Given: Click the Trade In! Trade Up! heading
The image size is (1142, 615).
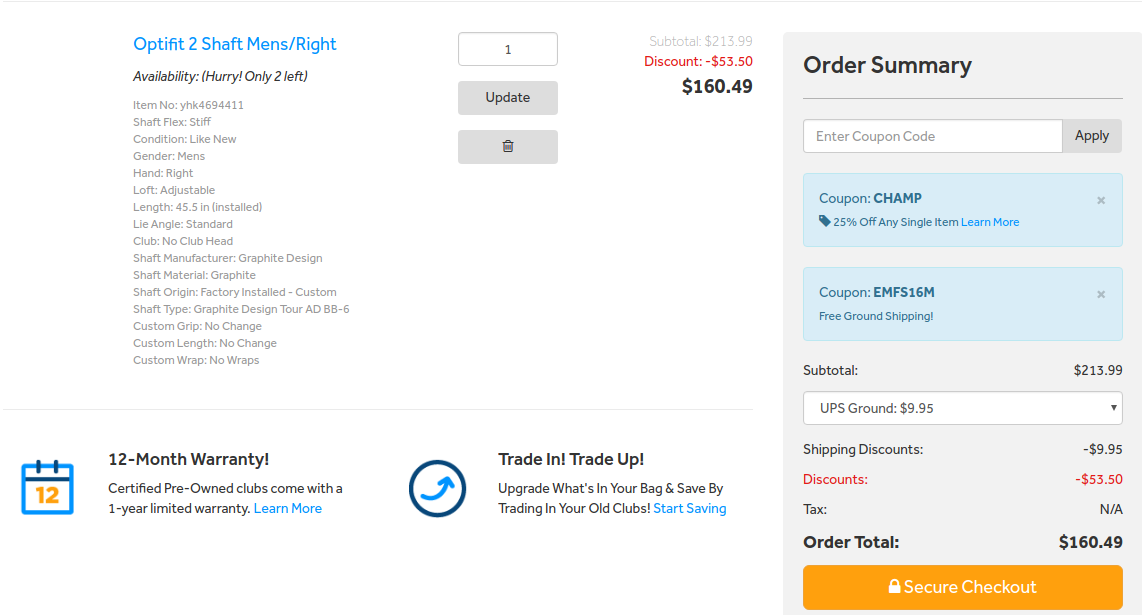Looking at the screenshot, I should tap(571, 459).
